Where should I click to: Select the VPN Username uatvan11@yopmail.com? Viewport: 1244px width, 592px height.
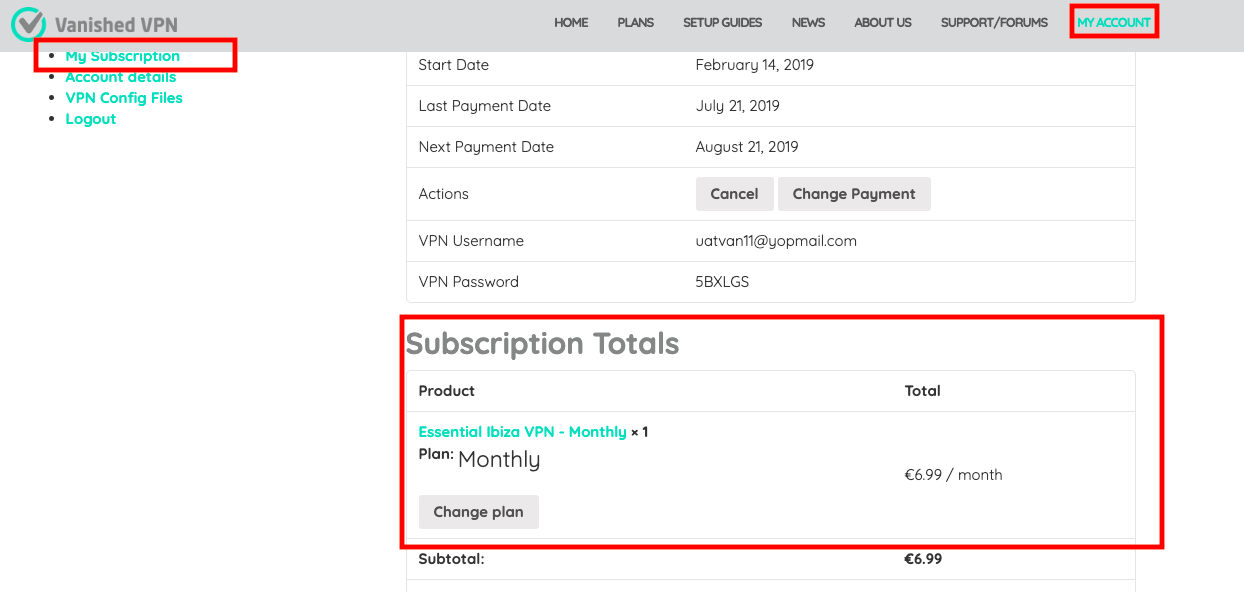(776, 241)
